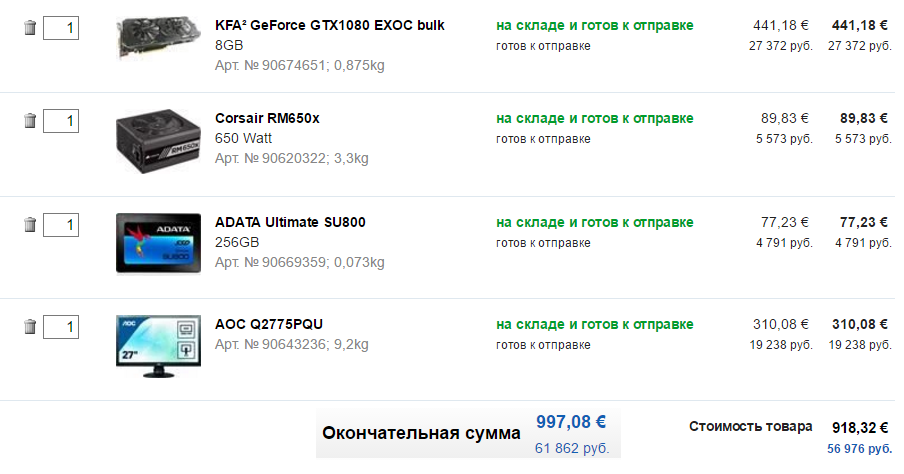Screen dimensions: 904x474
Task: Open the Corsair RM650x product page
Action: [267, 119]
